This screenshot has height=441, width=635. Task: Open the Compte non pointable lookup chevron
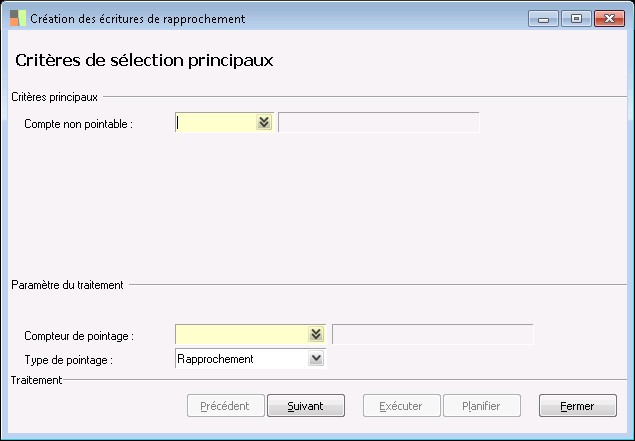tap(264, 123)
